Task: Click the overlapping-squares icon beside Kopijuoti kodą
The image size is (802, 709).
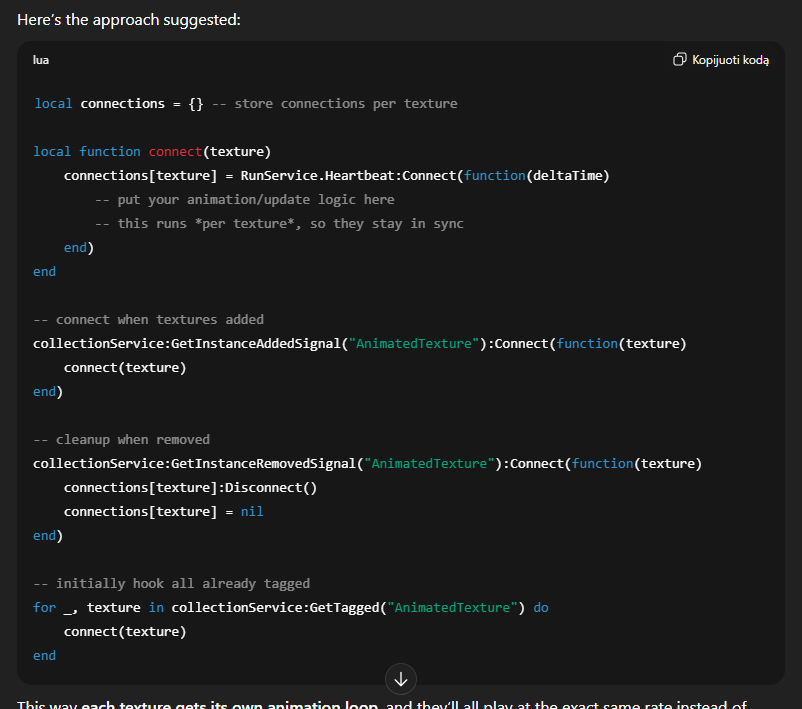Action: [681, 59]
